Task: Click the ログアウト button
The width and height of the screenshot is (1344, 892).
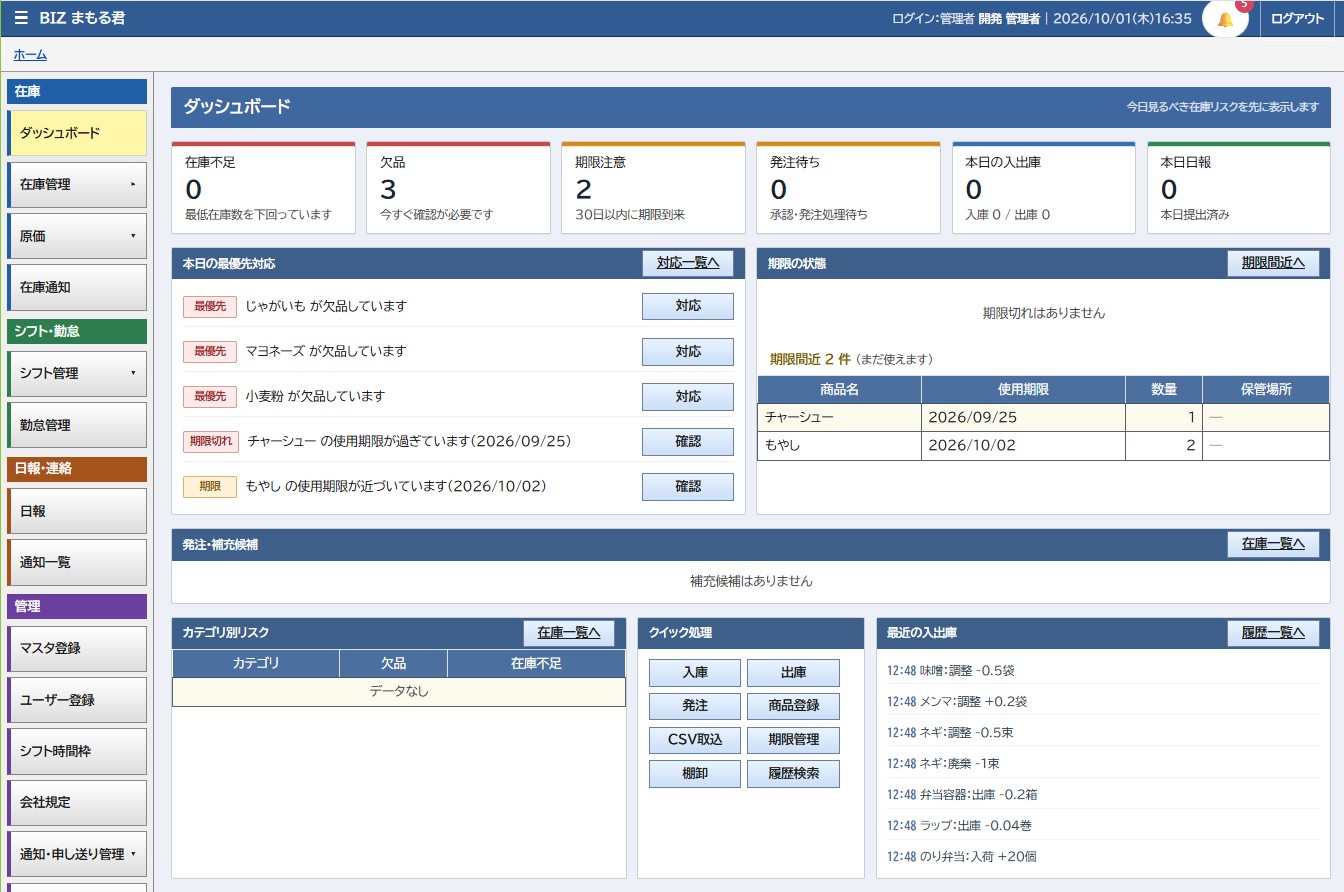Action: pos(1297,18)
